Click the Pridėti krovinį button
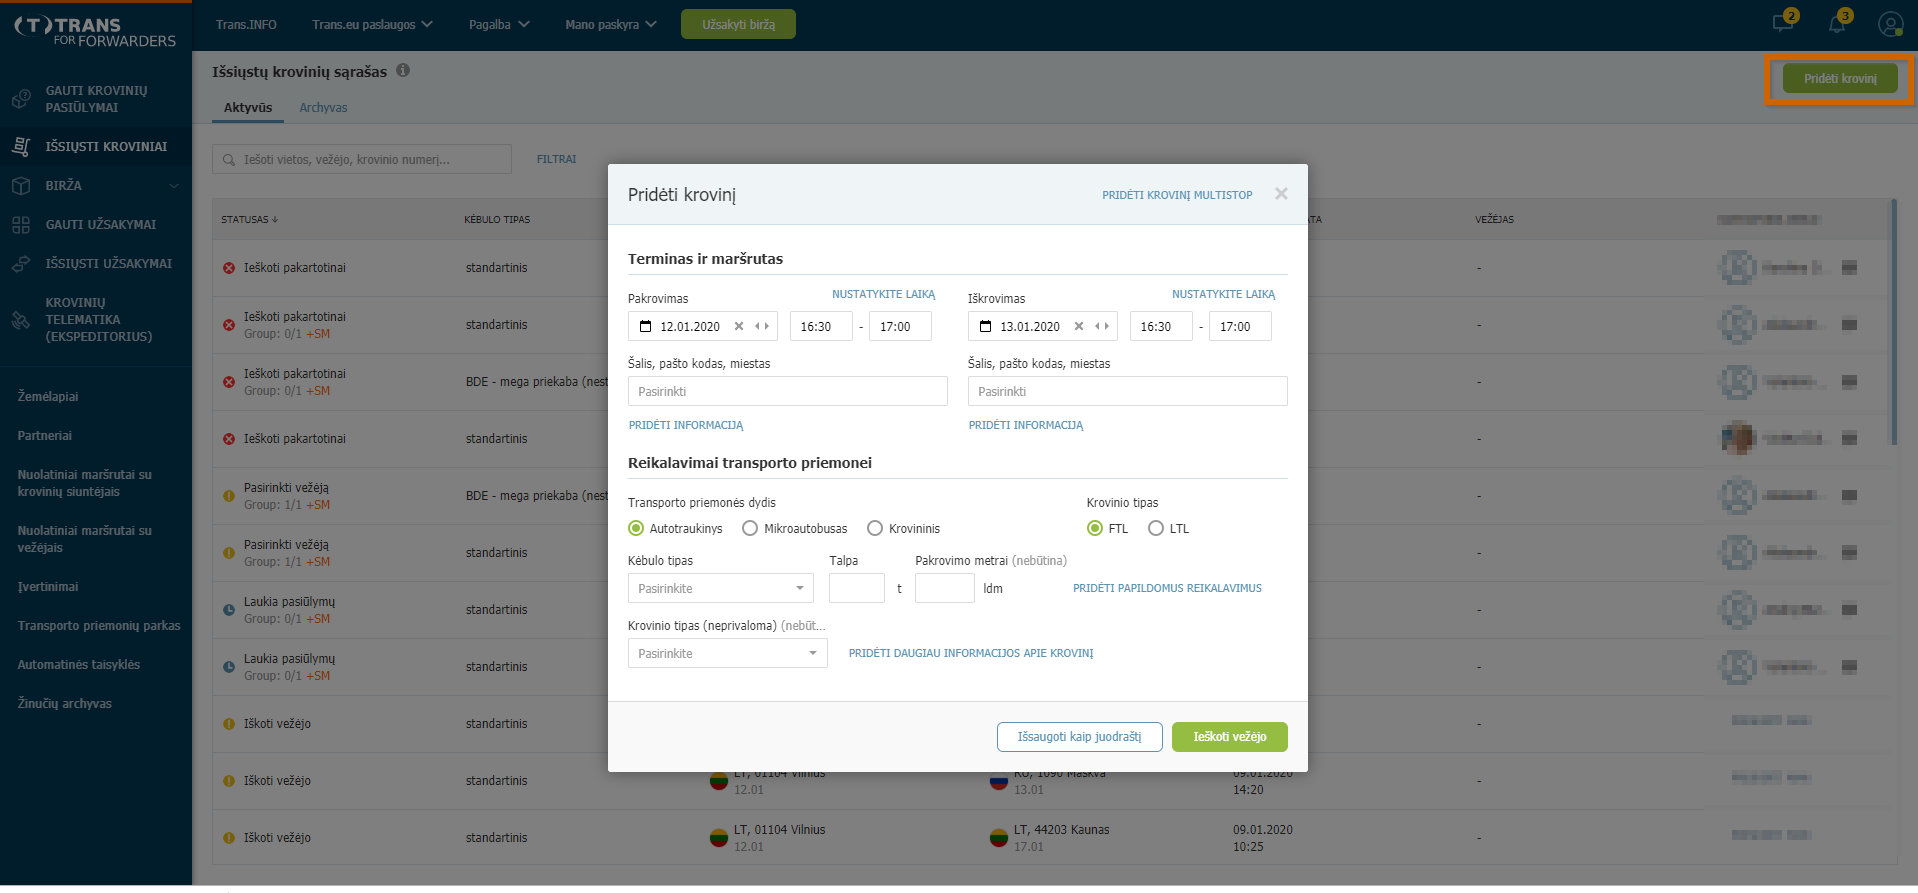 coord(1840,78)
